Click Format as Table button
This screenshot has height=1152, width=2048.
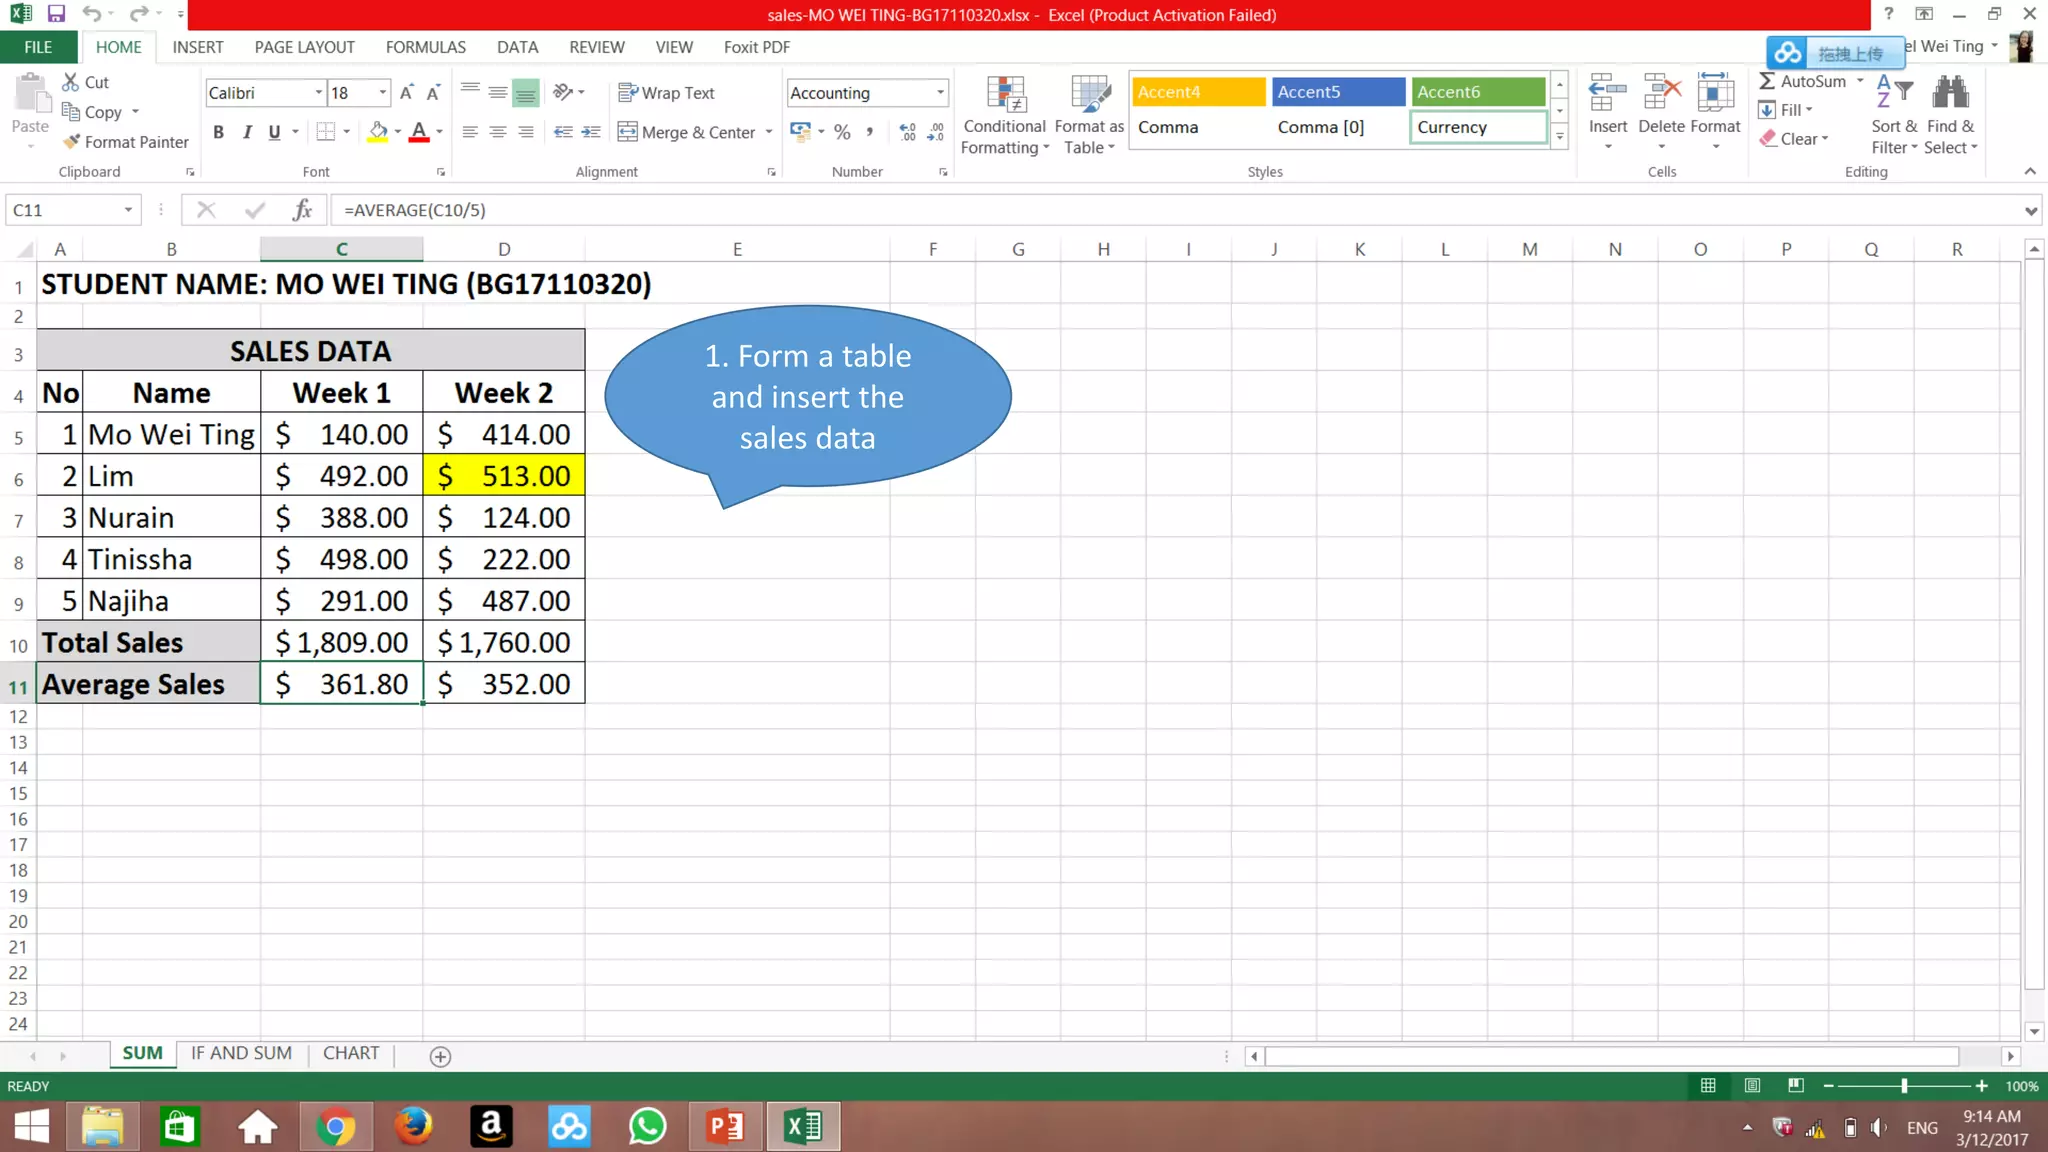tap(1089, 115)
